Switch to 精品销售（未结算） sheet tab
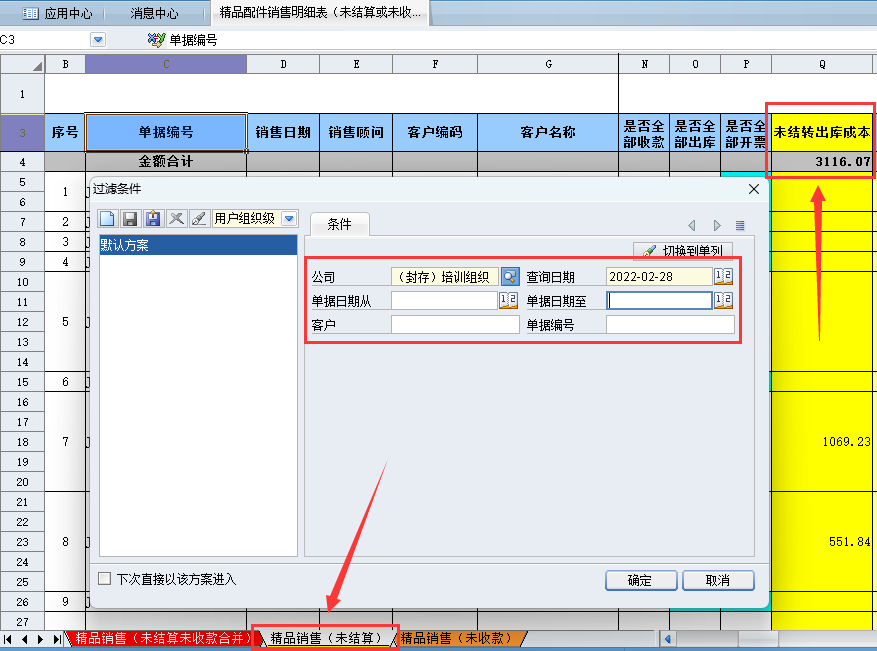877x651 pixels. tap(326, 638)
